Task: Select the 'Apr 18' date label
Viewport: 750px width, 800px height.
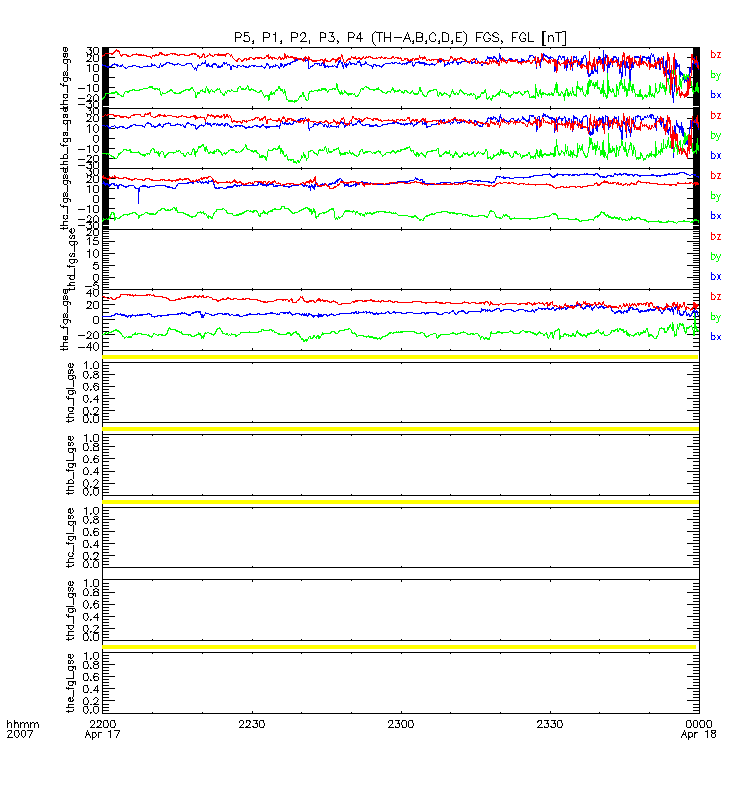Action: tap(698, 735)
